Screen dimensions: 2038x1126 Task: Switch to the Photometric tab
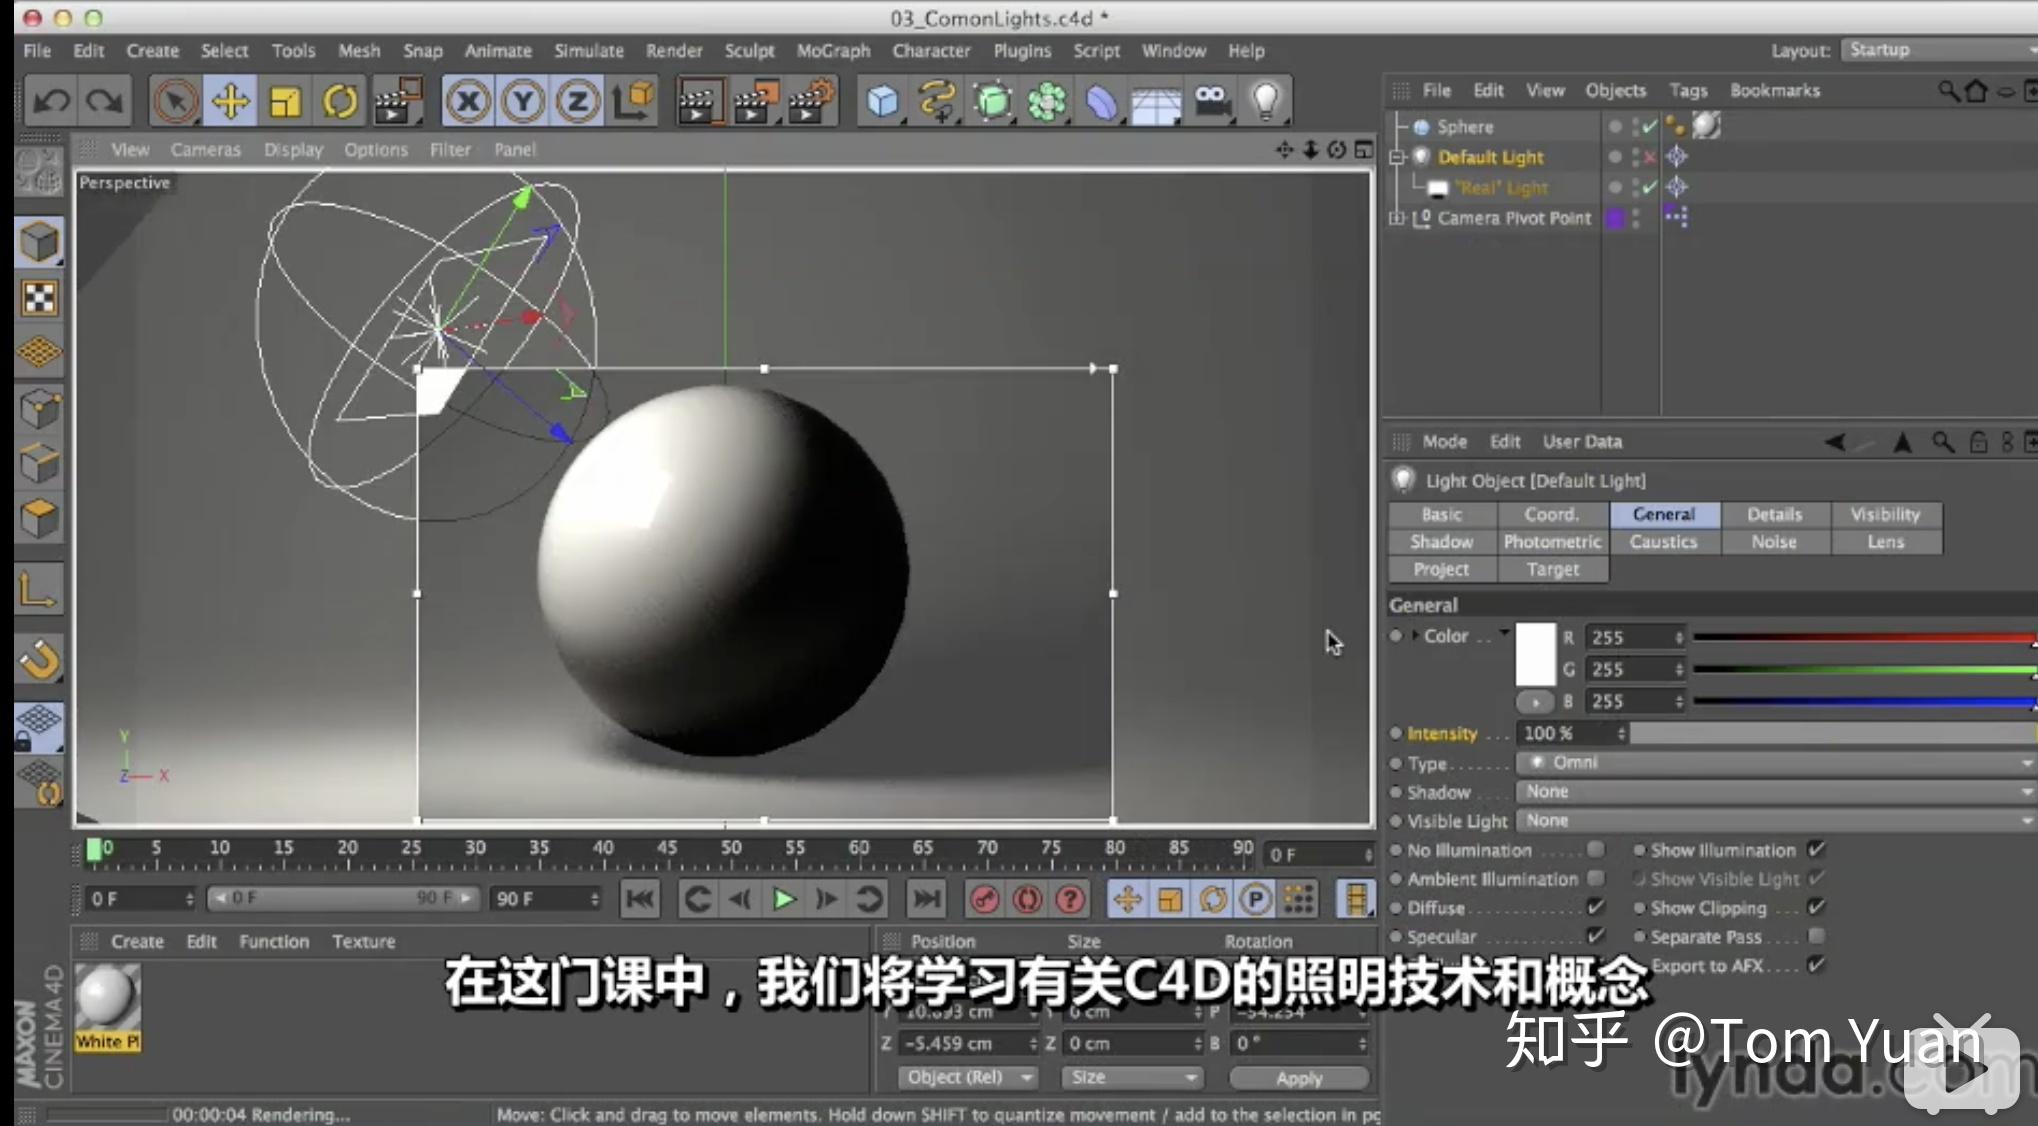1553,541
